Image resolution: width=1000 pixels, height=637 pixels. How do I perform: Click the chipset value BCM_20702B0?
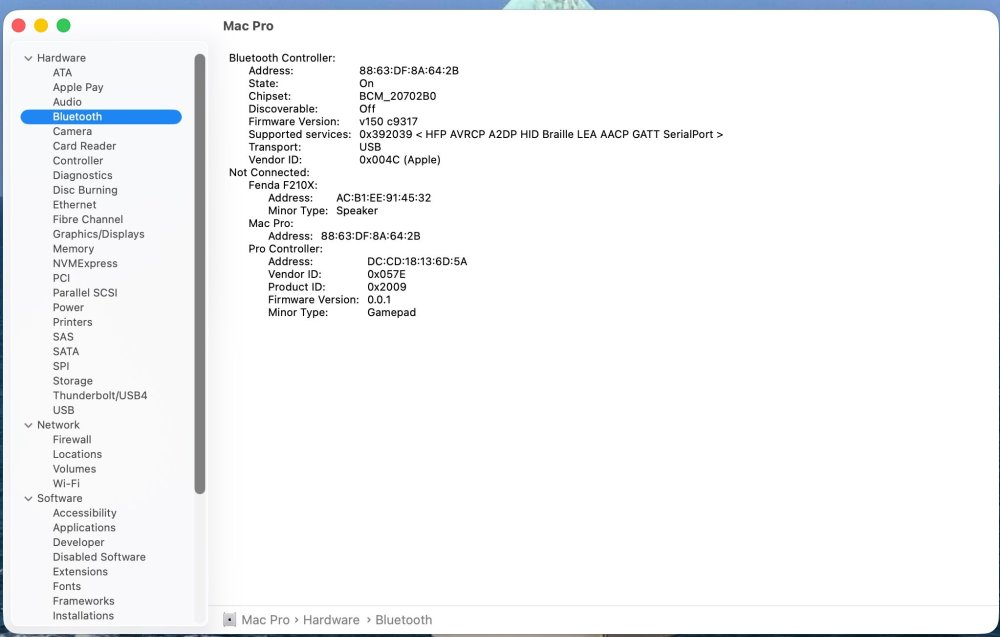[397, 96]
